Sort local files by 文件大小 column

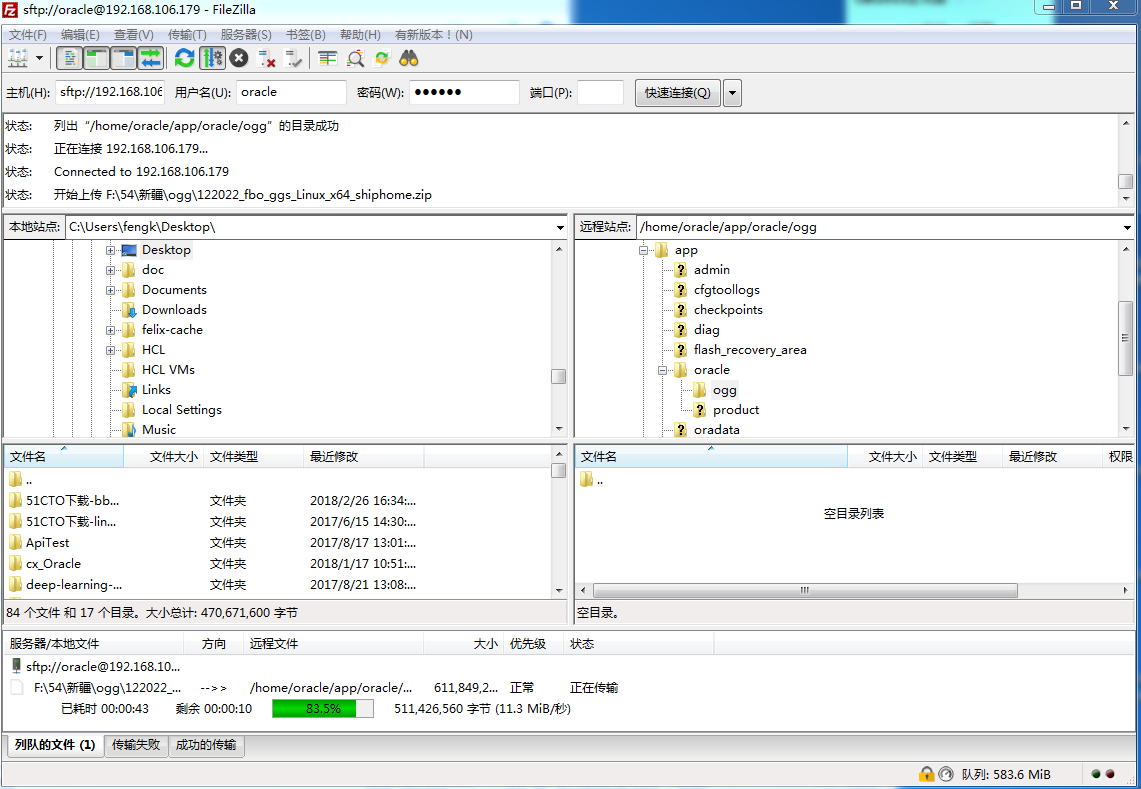(164, 457)
